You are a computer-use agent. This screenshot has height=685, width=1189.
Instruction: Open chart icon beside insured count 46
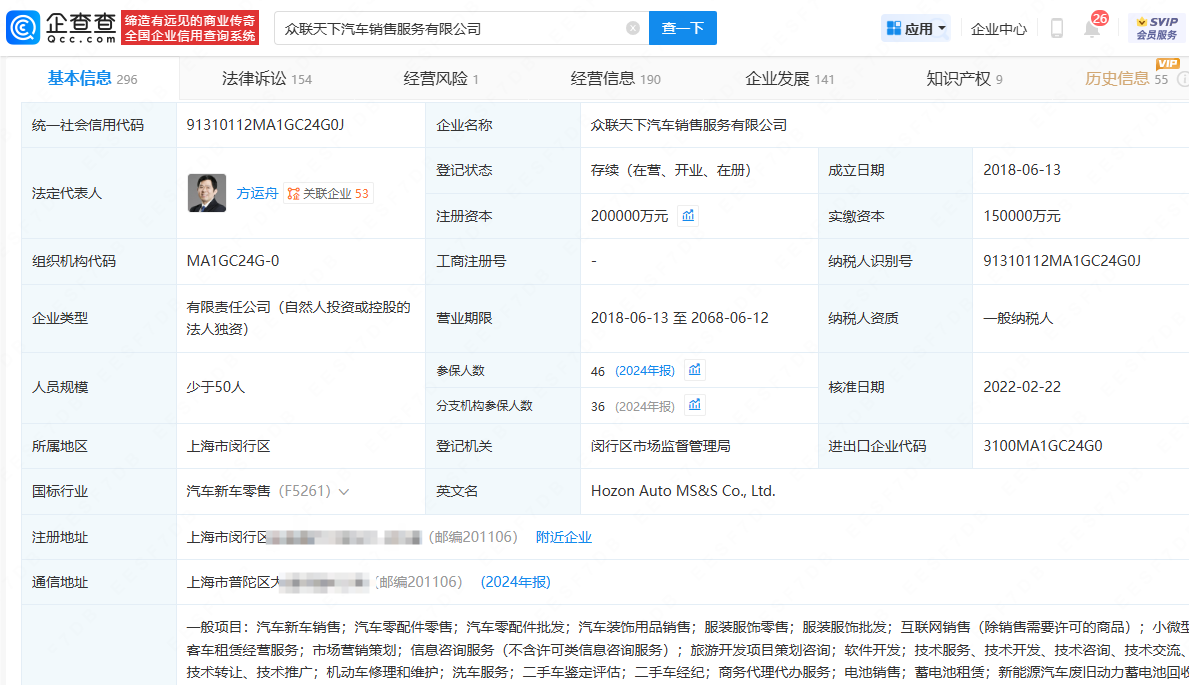pyautogui.click(x=695, y=370)
